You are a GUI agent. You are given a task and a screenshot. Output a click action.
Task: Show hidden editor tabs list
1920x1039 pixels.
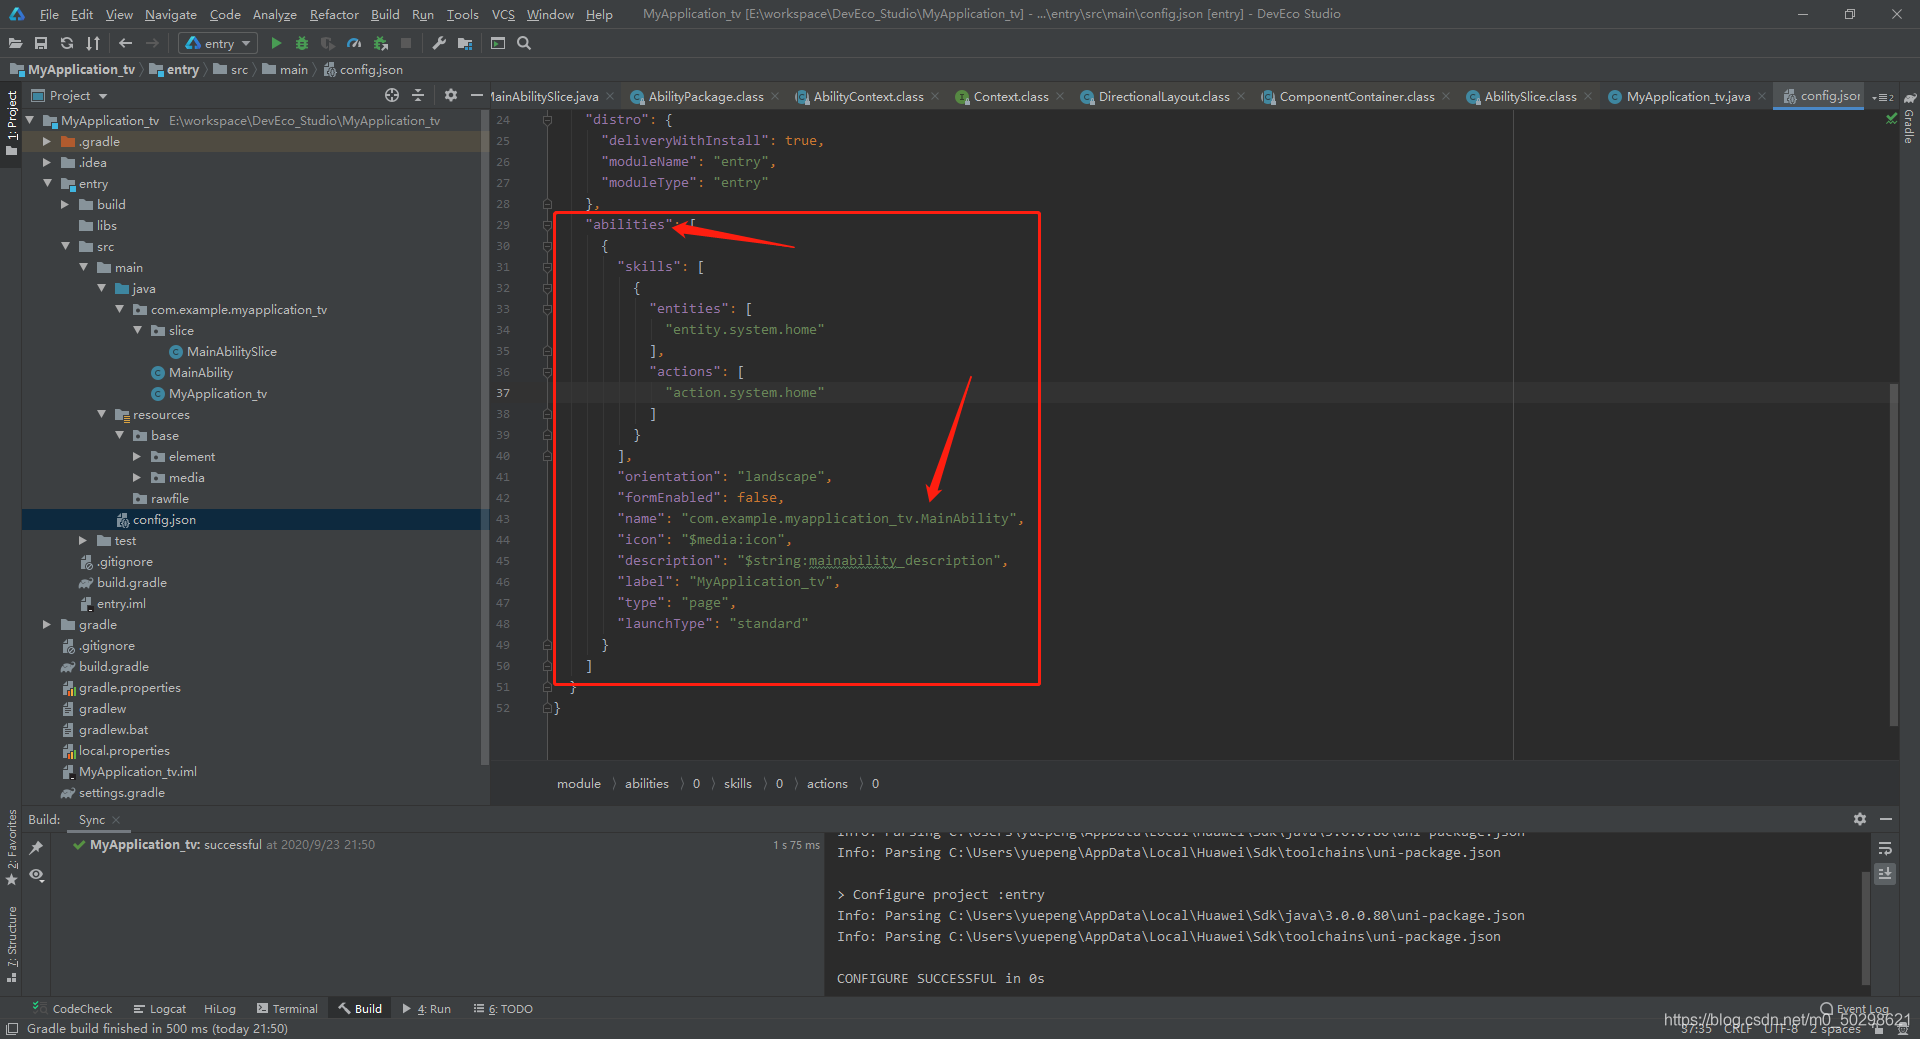point(1883,97)
